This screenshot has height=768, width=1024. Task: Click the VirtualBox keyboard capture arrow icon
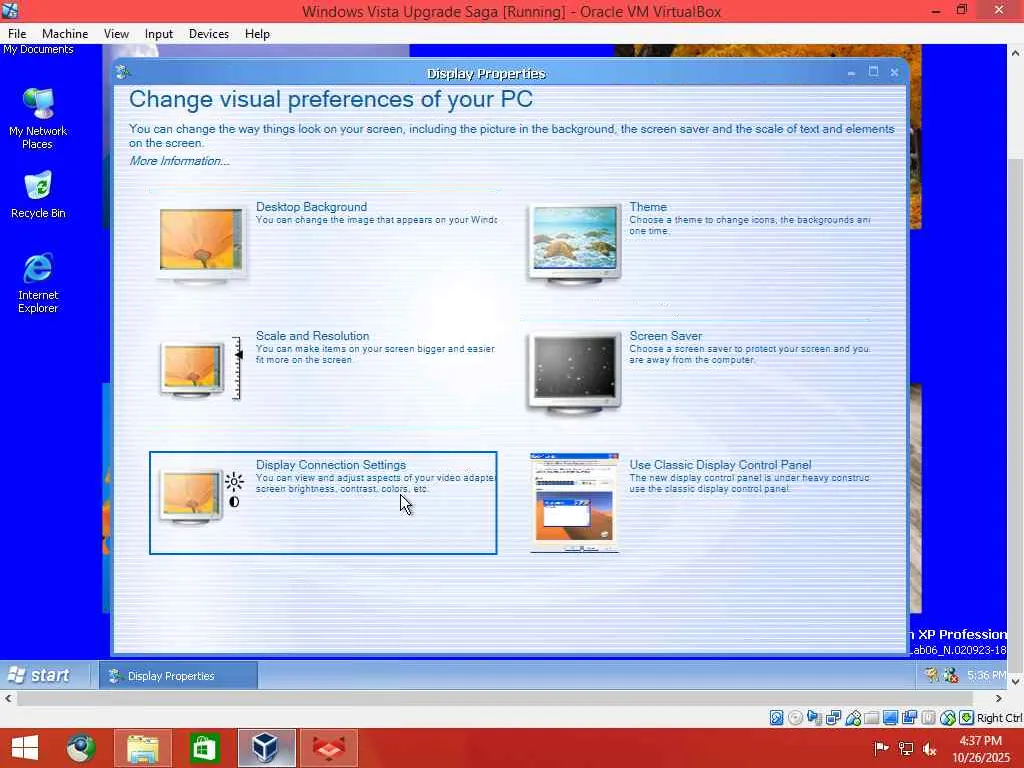(967, 718)
